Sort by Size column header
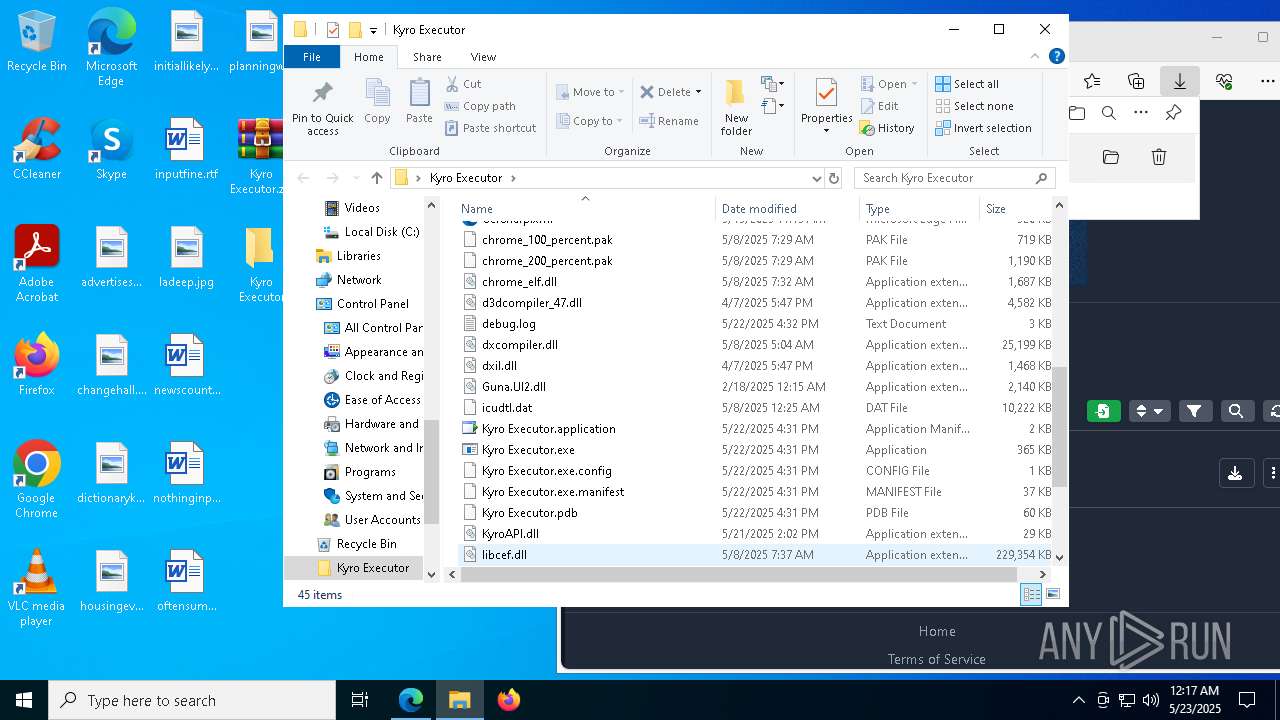 (1015, 209)
